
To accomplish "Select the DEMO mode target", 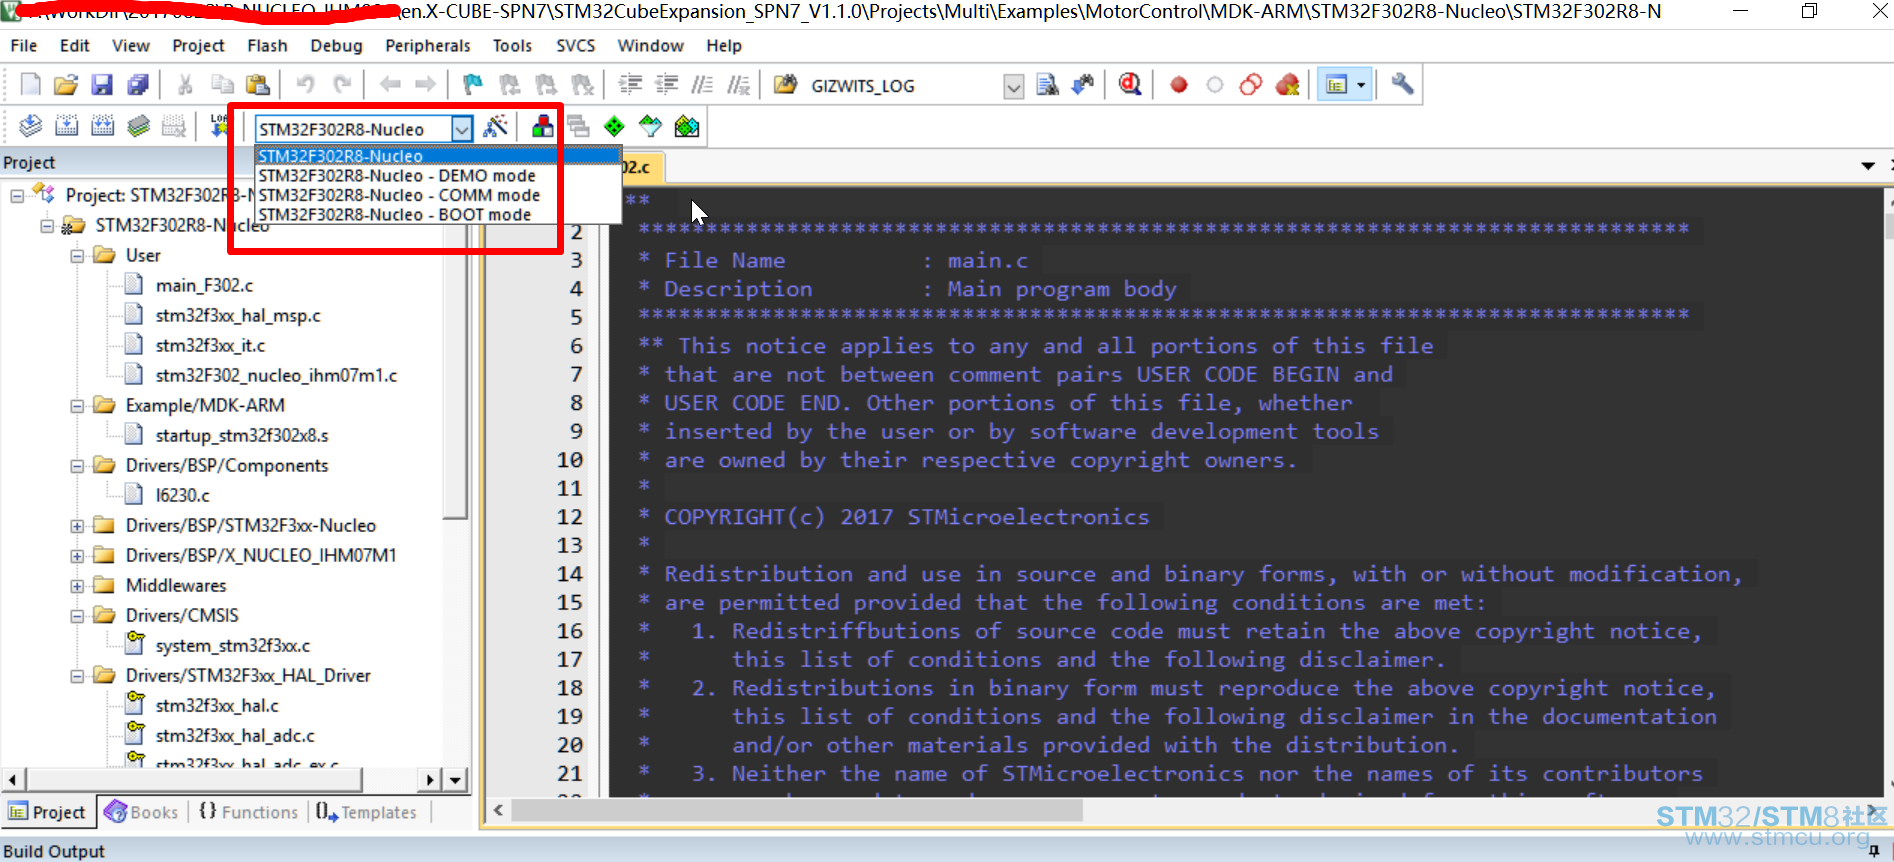I will point(397,175).
